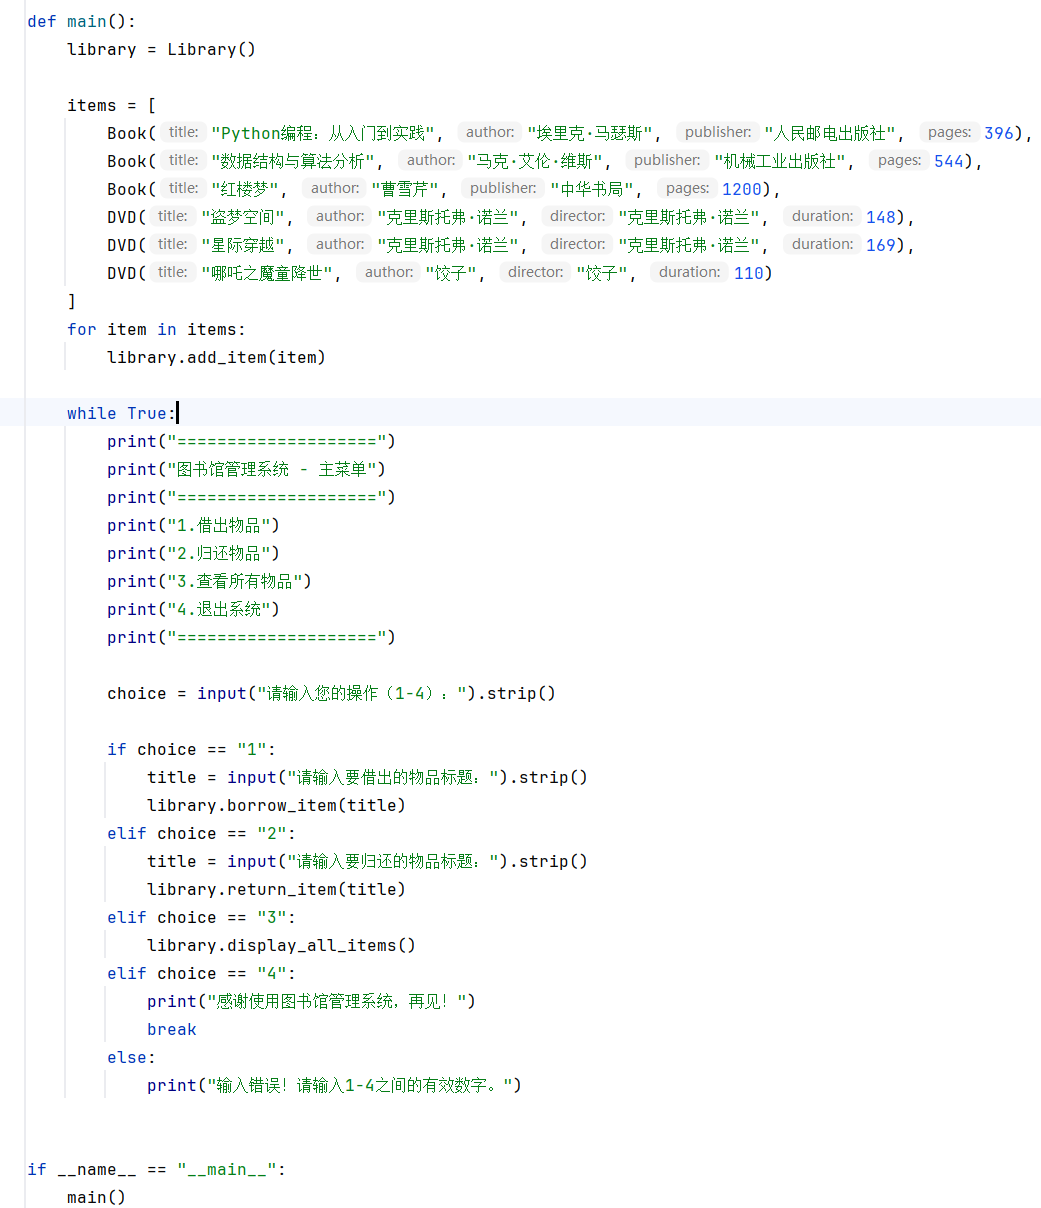The height and width of the screenshot is (1208, 1041).
Task: Click the "机械工业出版社" publisher string
Action: [779, 161]
